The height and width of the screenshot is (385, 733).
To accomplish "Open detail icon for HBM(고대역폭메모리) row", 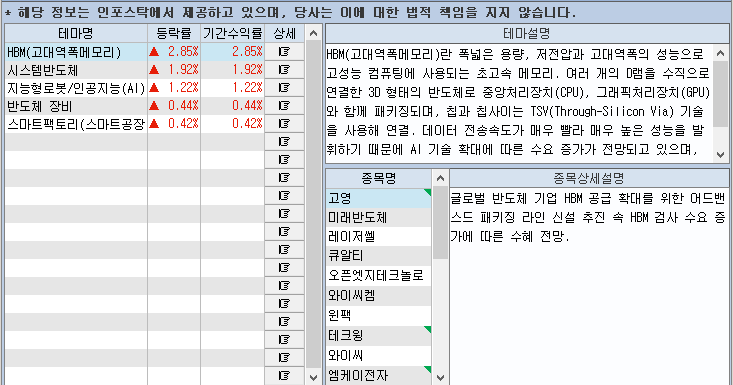I will point(284,51).
